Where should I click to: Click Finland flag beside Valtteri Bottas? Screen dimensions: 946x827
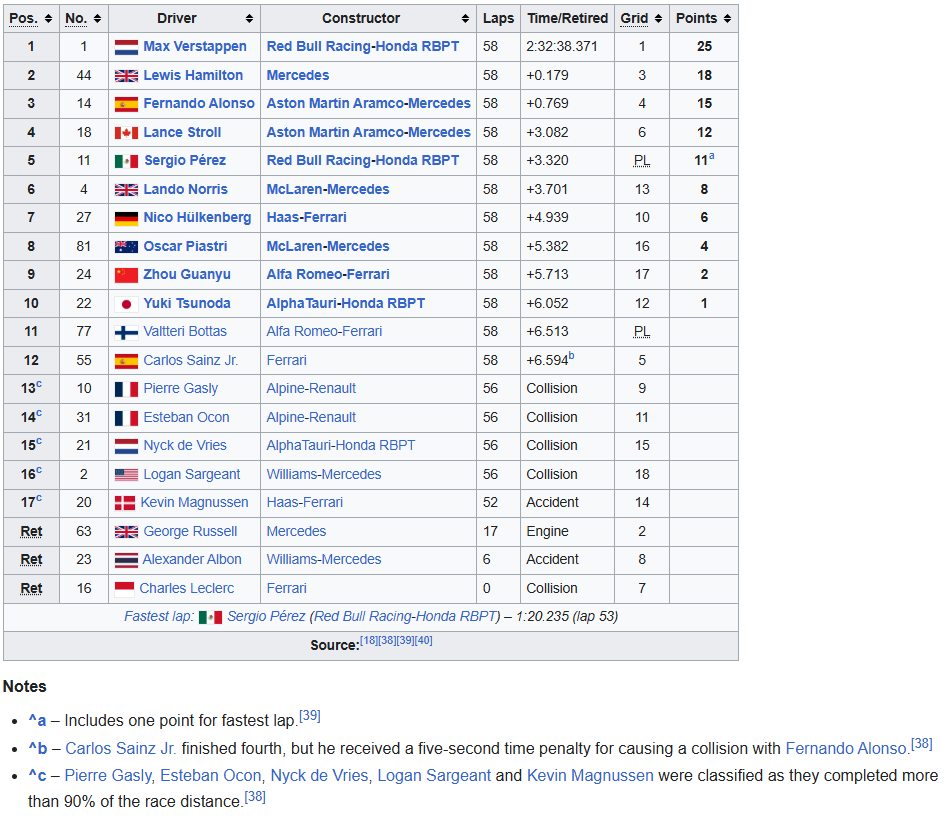point(126,332)
